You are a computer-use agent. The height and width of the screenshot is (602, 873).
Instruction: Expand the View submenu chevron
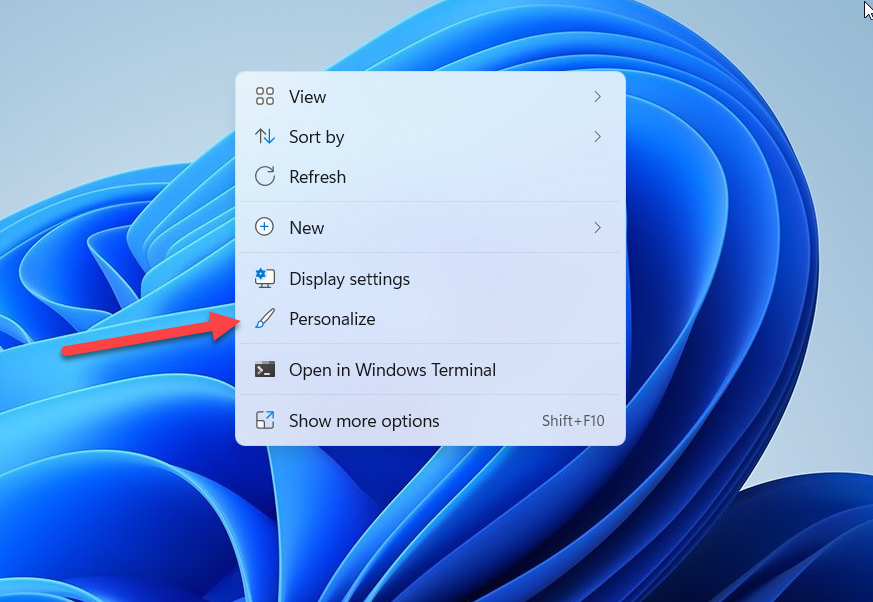[x=597, y=97]
